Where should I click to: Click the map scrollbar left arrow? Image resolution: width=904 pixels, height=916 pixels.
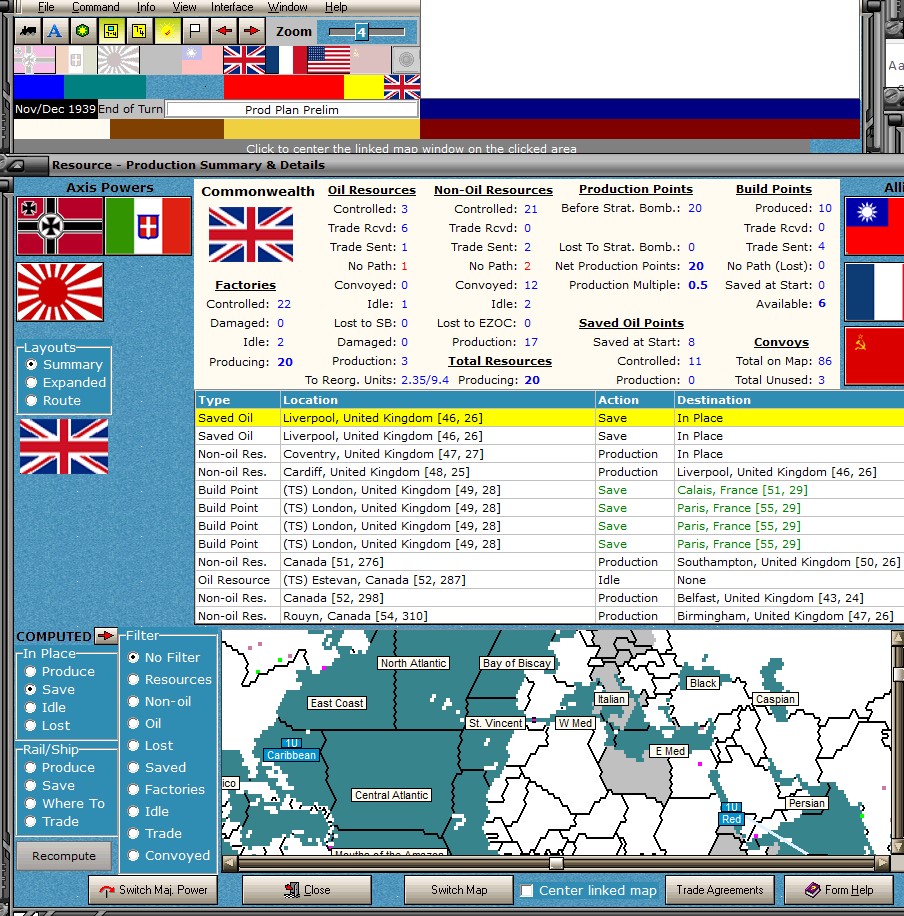[x=230, y=863]
